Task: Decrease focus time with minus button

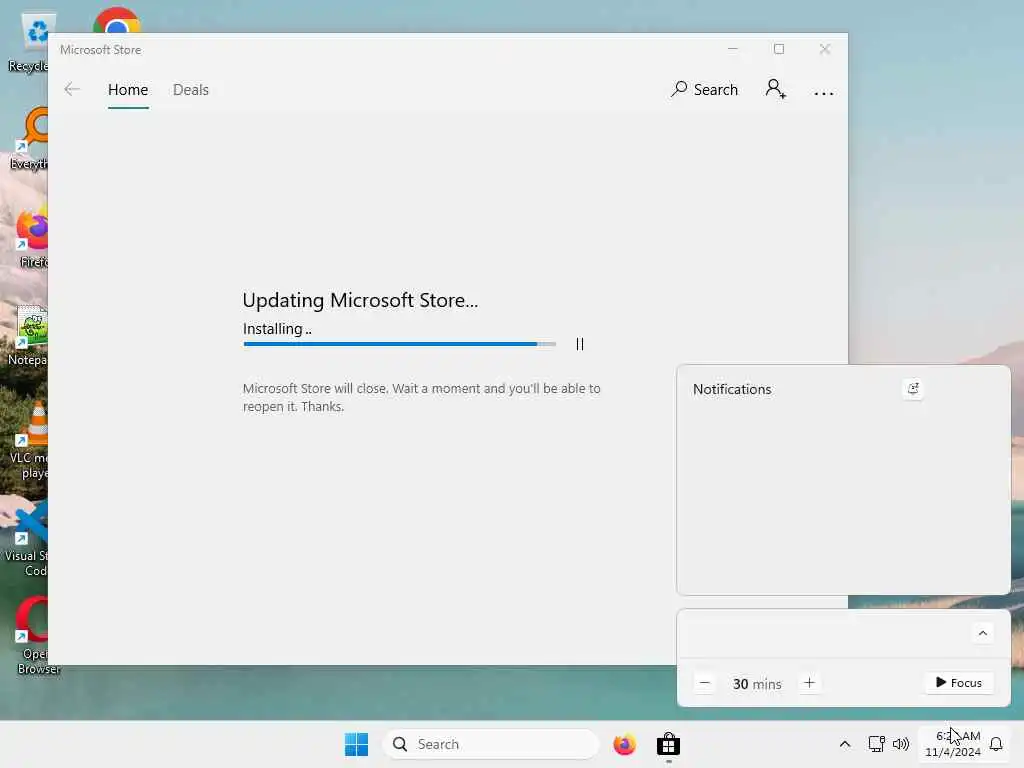Action: 705,683
